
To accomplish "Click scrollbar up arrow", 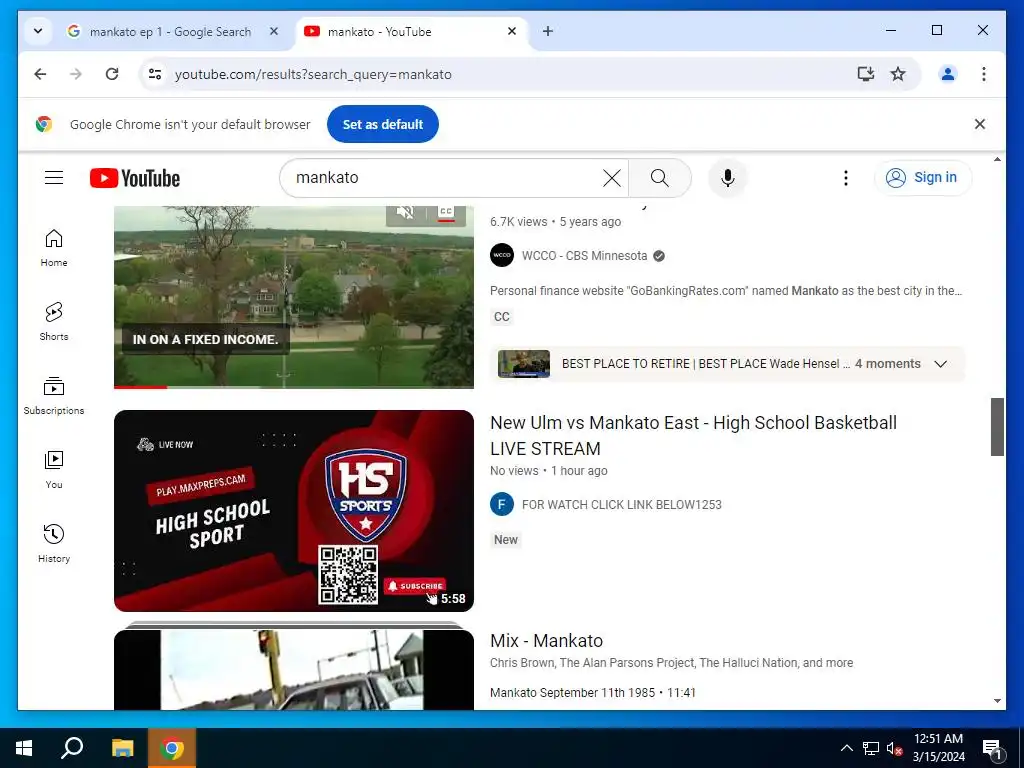I will 997,159.
